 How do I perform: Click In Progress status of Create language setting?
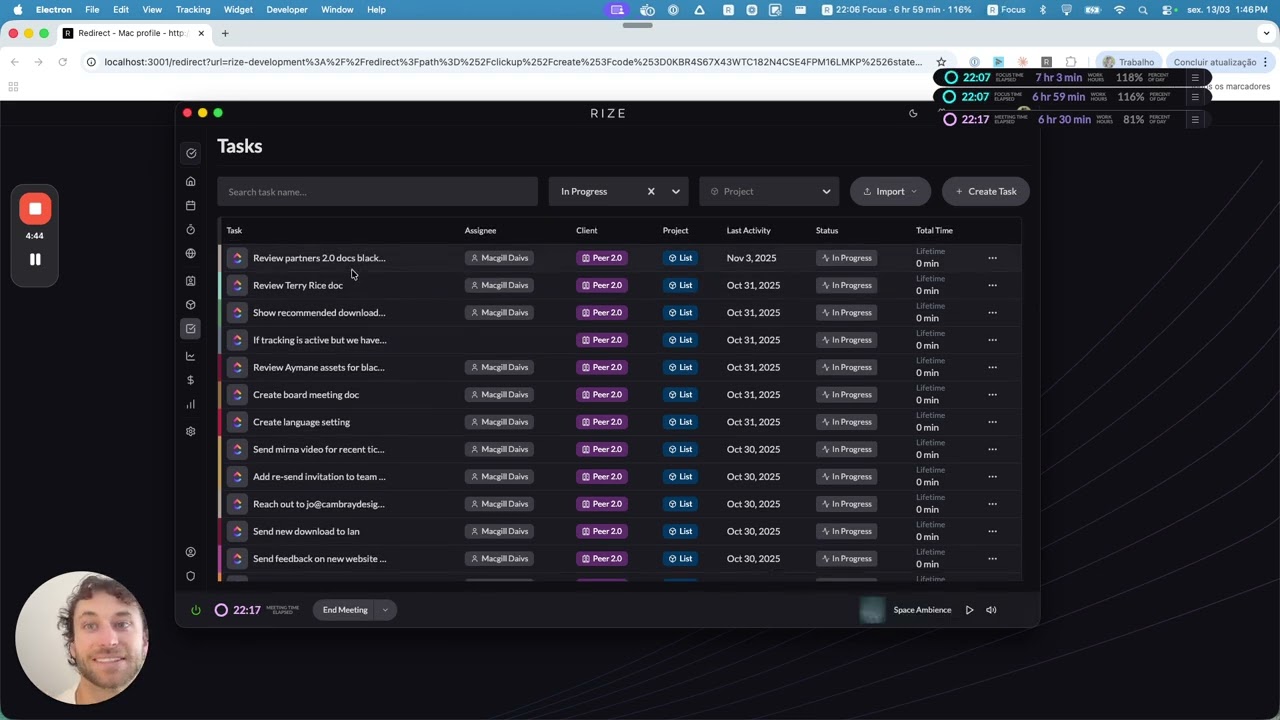(846, 422)
